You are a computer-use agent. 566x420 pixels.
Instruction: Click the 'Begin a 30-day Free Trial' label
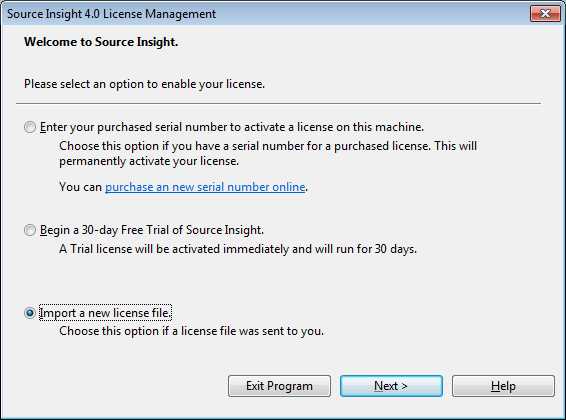[x=152, y=230]
